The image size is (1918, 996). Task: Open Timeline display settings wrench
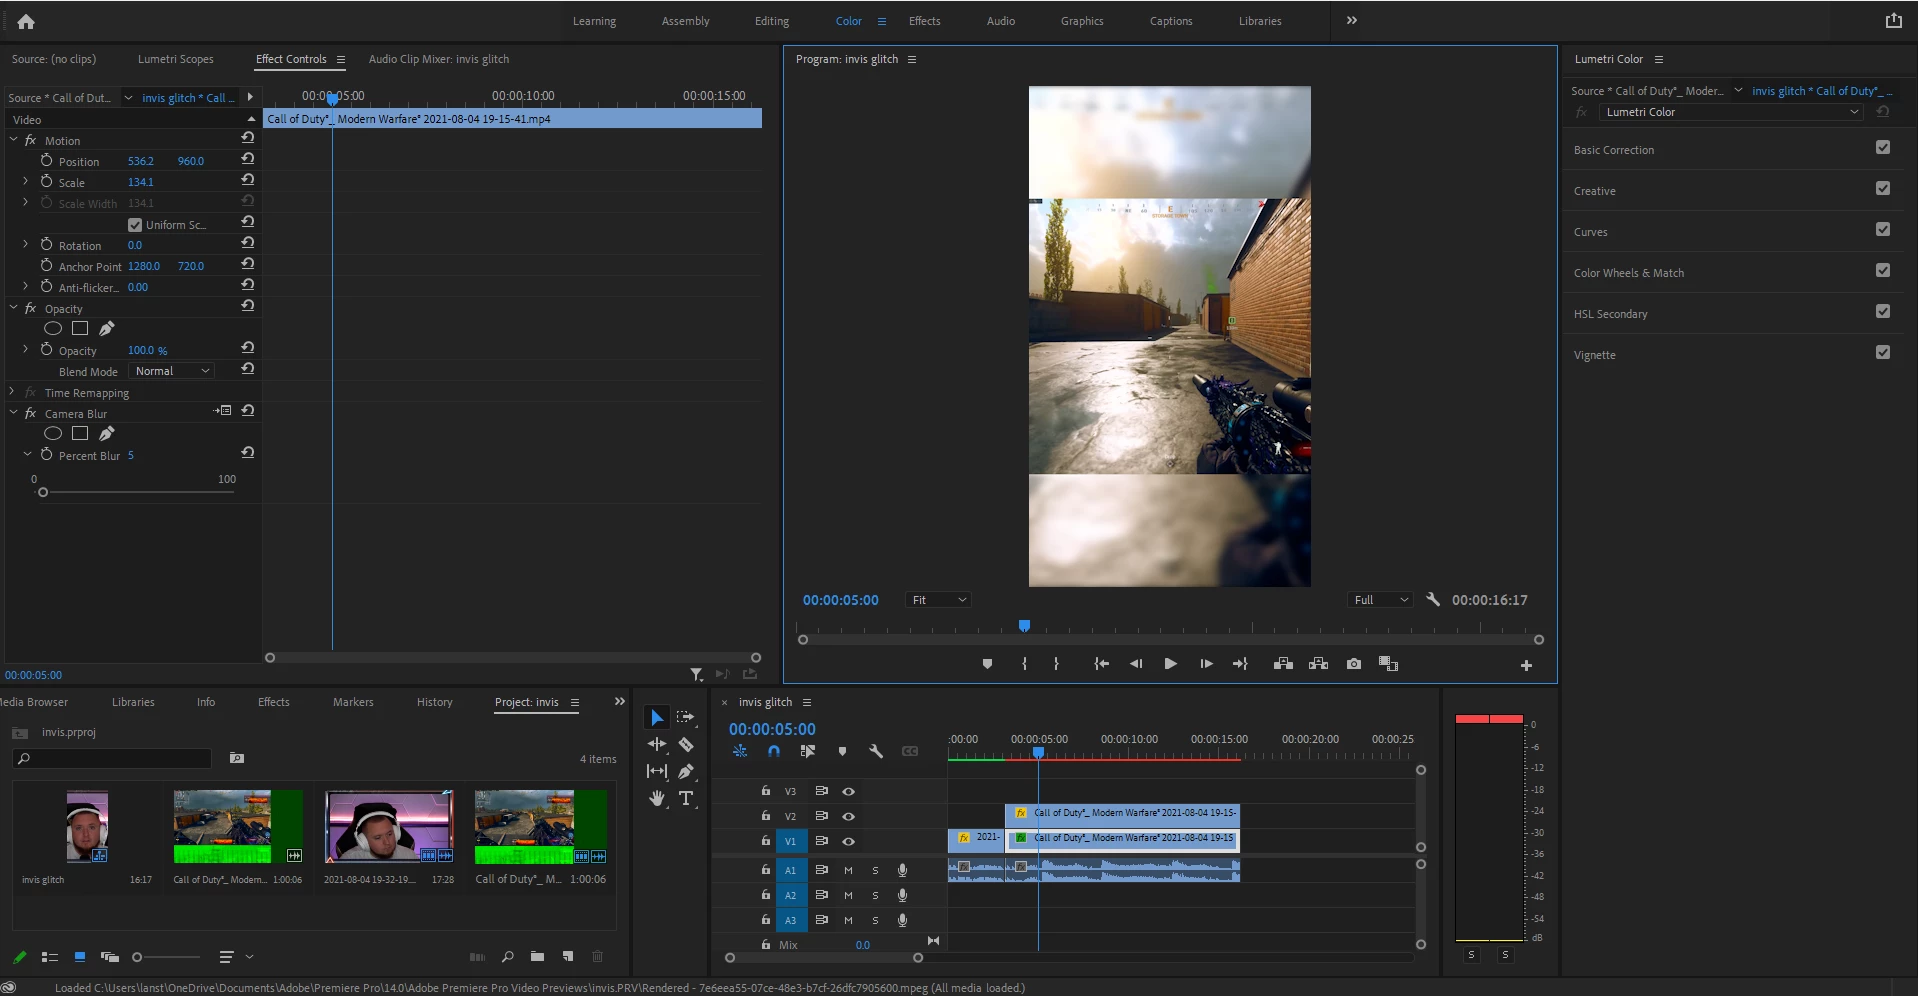click(876, 751)
